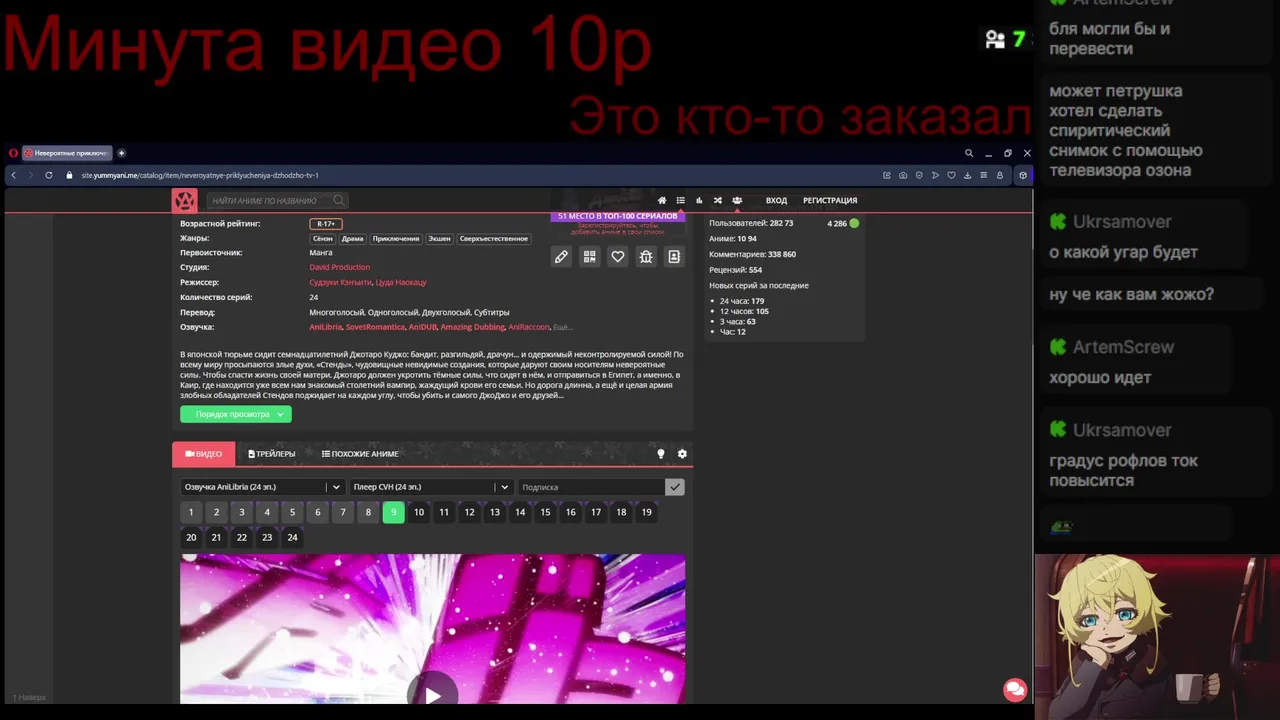
Task: Select episode 9 highlighted button
Action: [393, 512]
